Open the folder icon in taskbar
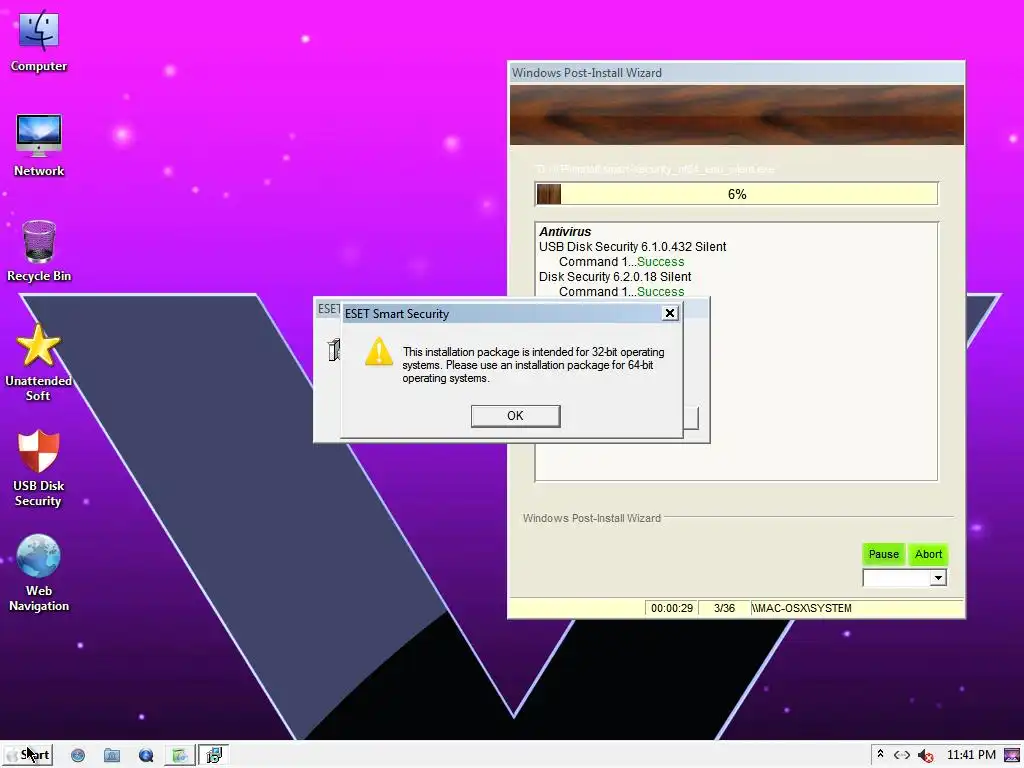1024x768 pixels. 112,756
